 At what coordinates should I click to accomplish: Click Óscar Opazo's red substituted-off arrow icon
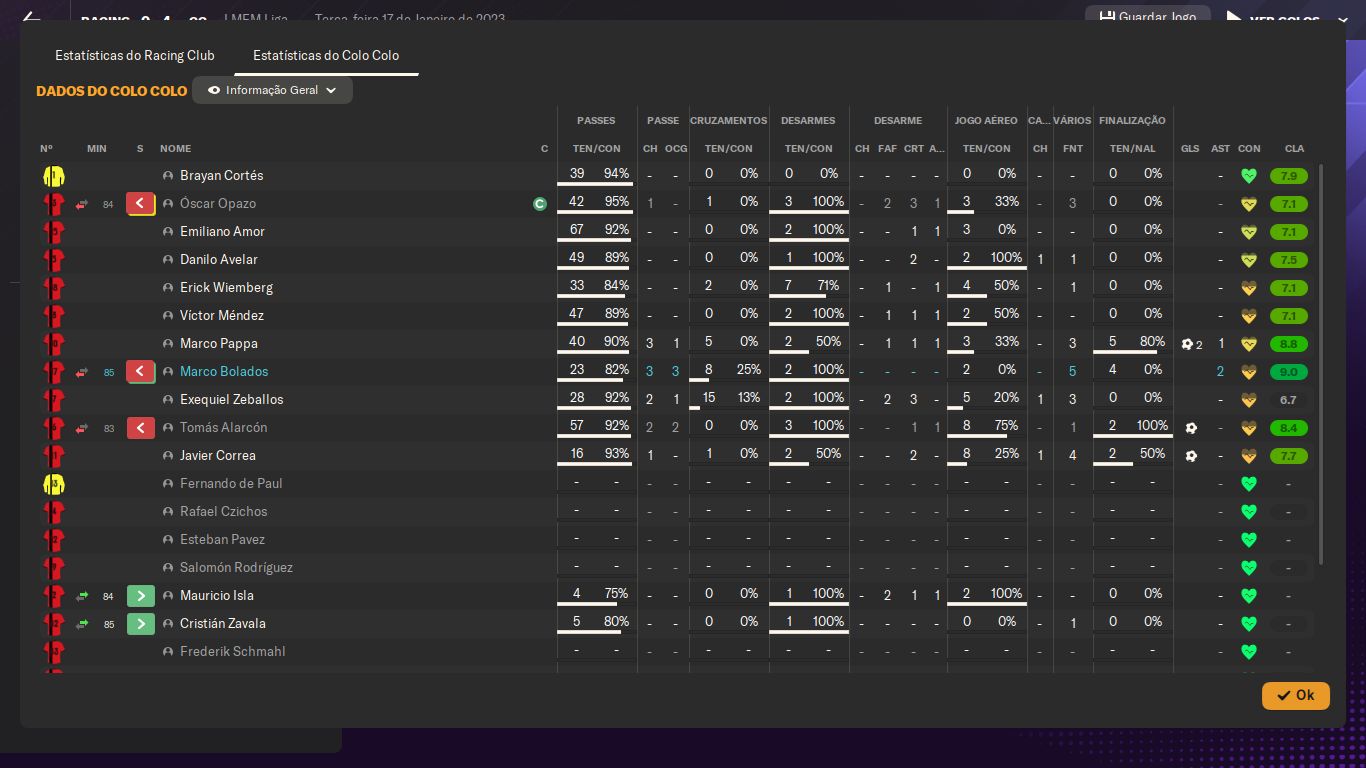pyautogui.click(x=141, y=204)
